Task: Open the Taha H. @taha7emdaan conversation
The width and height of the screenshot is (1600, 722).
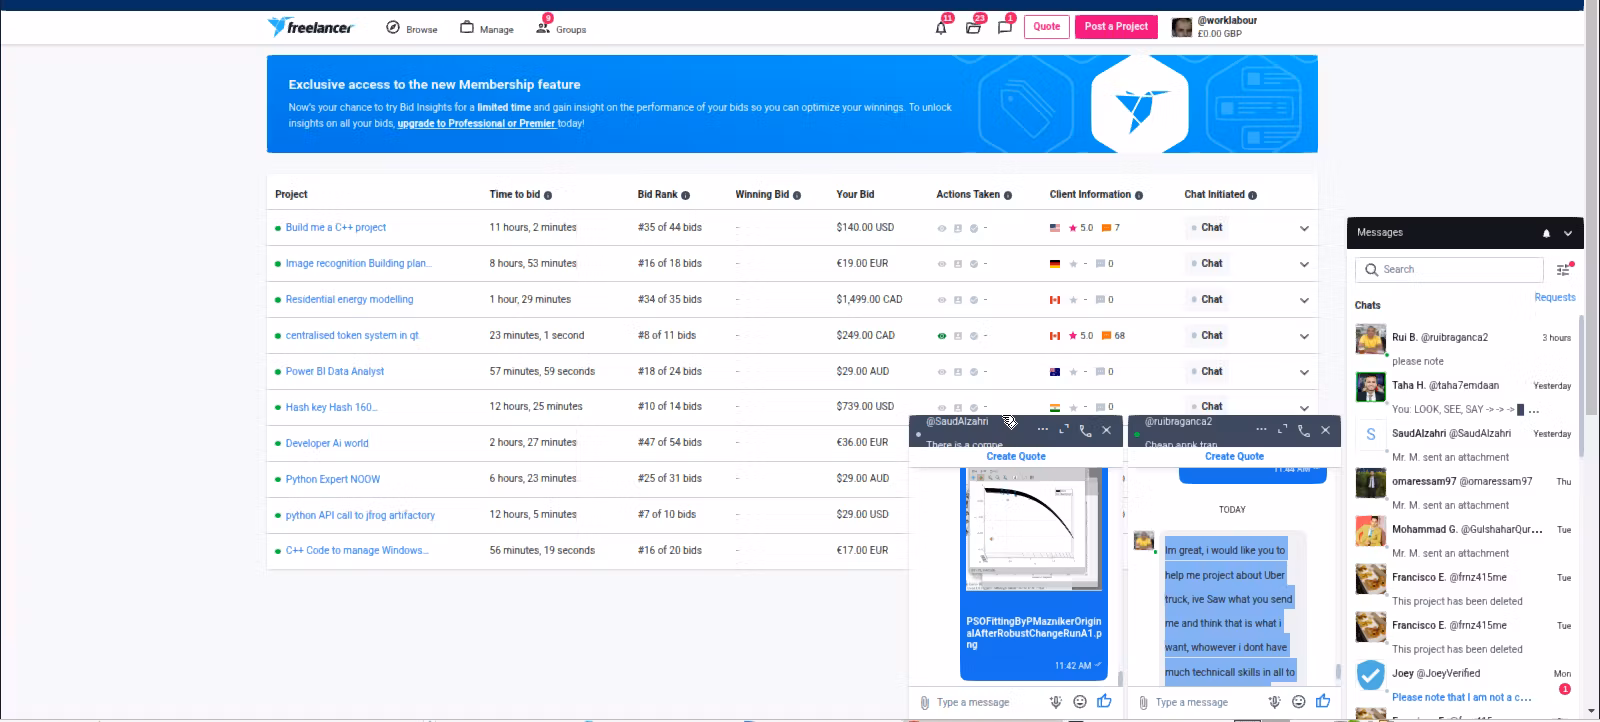Action: (x=1464, y=396)
